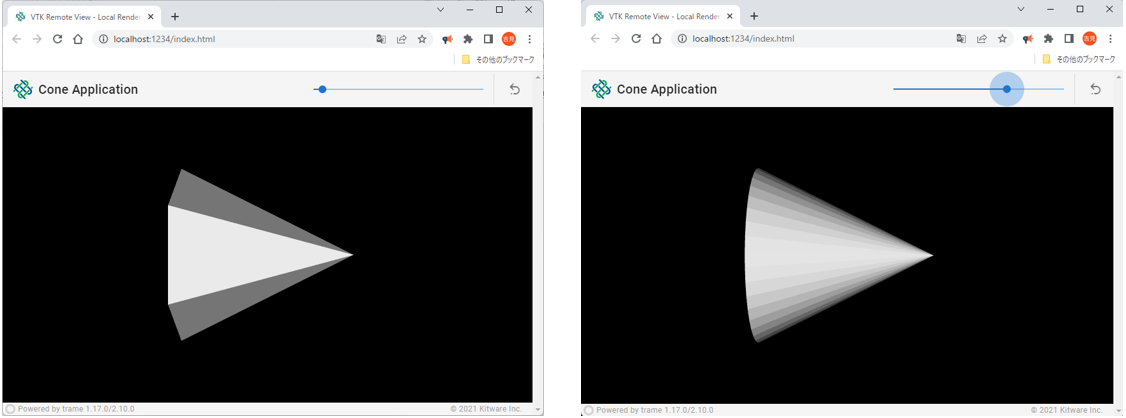
Task: Click the reset undo icon in right window
Action: click(1095, 89)
